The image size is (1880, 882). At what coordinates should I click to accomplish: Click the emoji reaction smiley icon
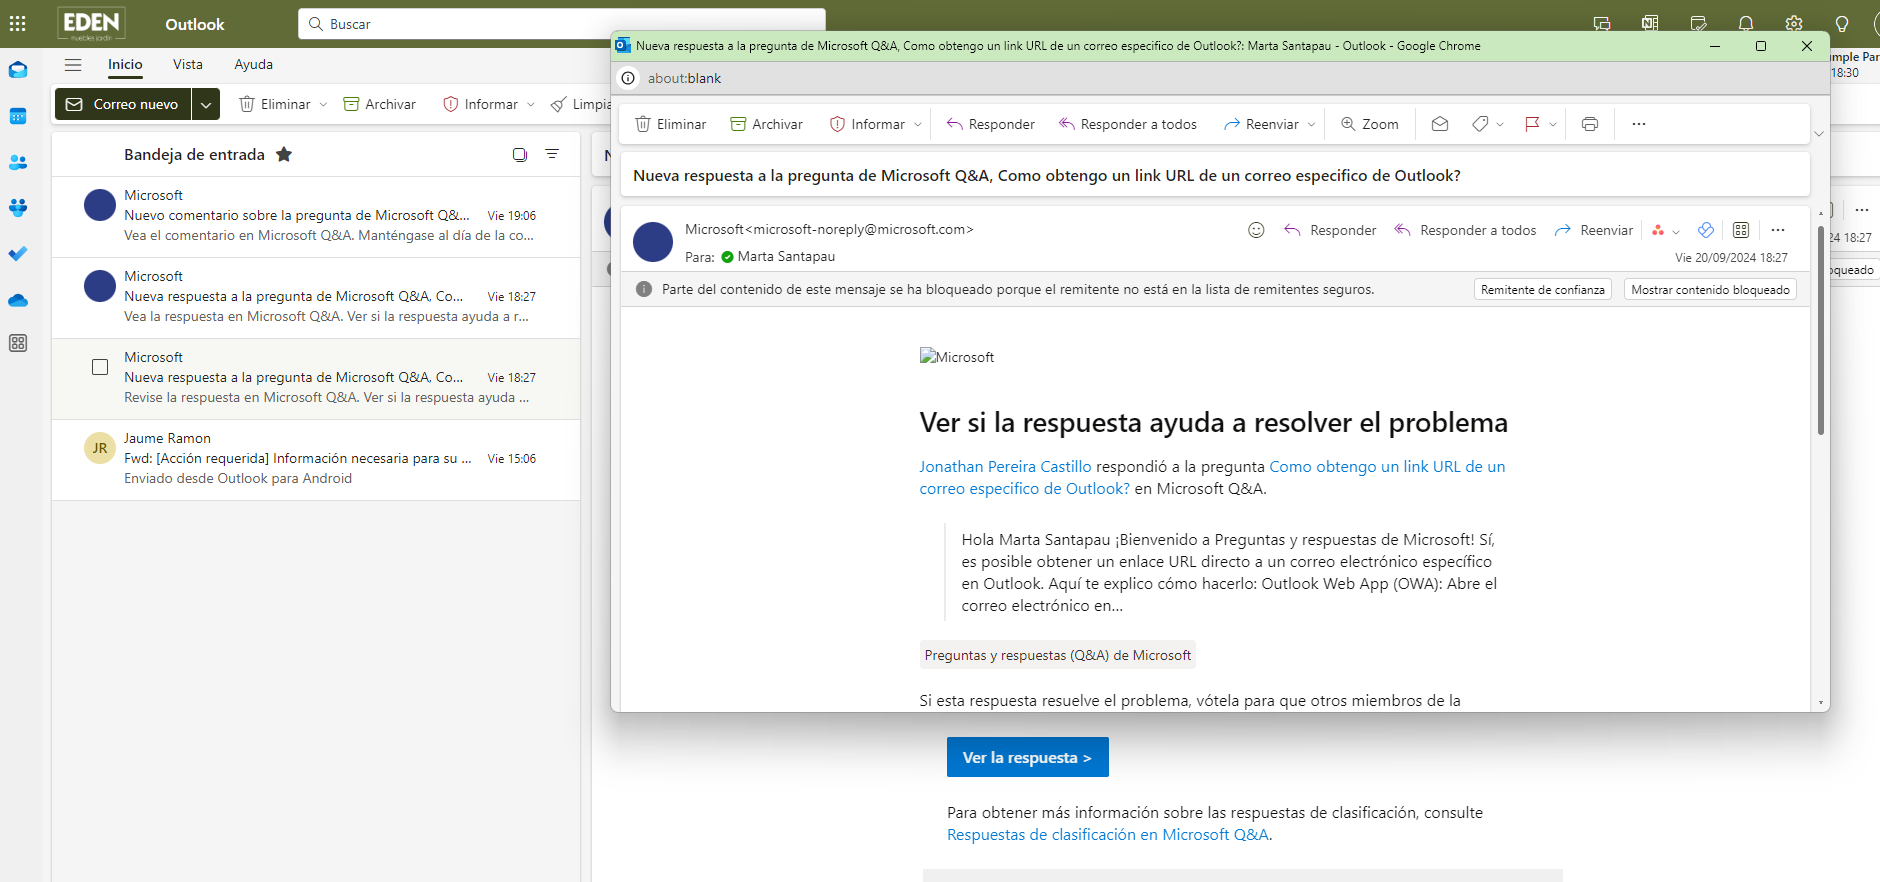[1256, 230]
